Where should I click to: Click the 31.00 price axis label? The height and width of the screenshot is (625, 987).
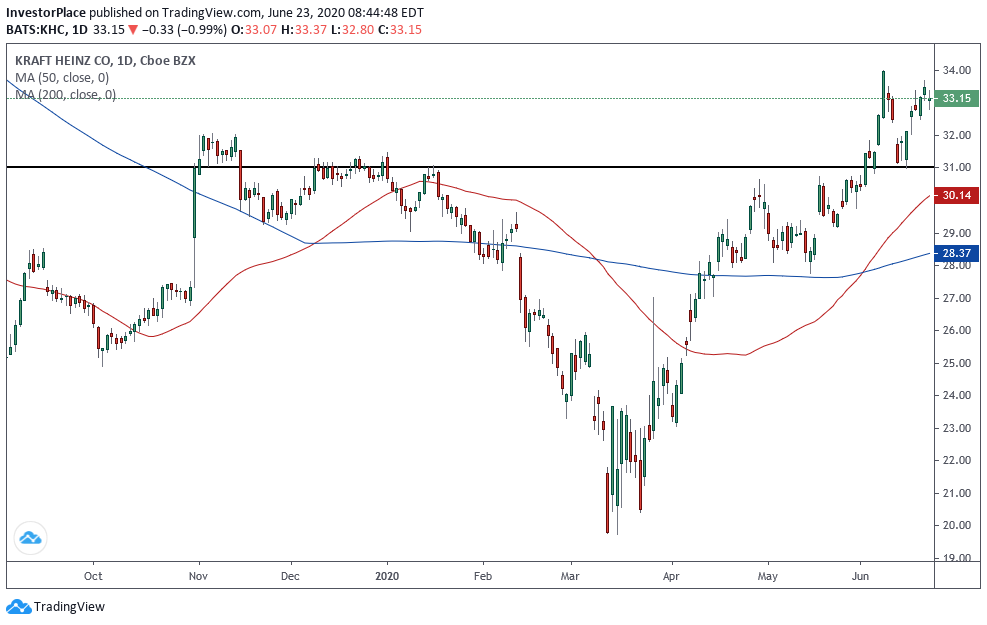point(957,167)
